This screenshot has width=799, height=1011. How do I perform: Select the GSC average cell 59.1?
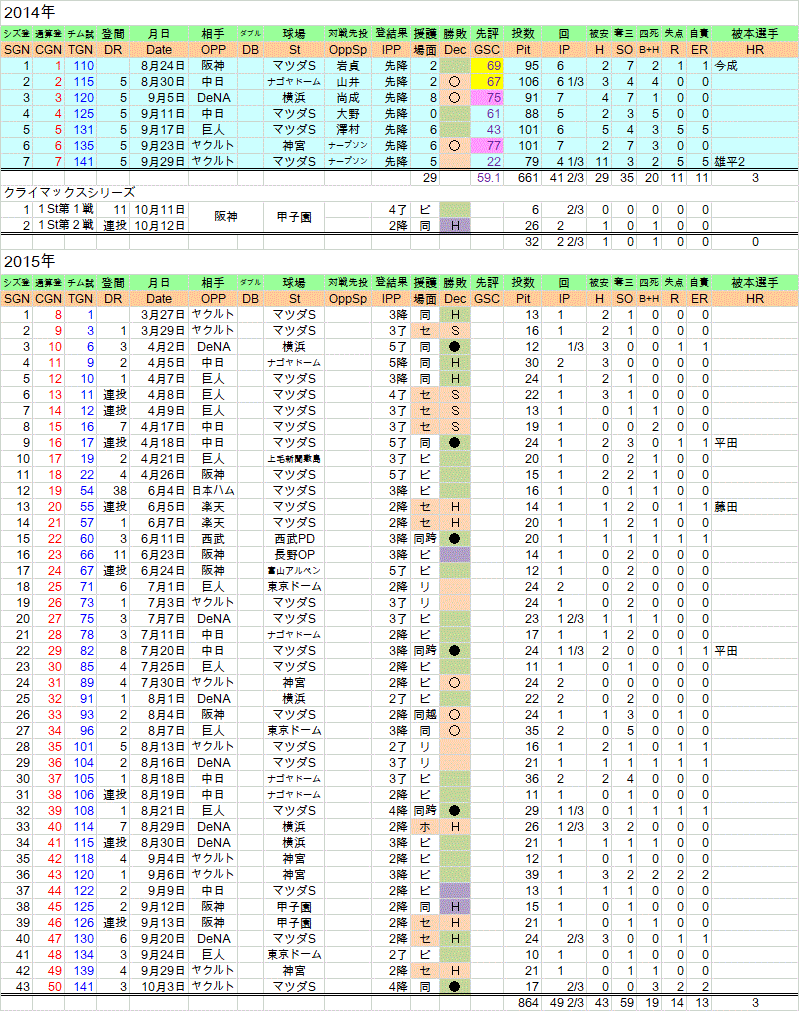point(487,178)
